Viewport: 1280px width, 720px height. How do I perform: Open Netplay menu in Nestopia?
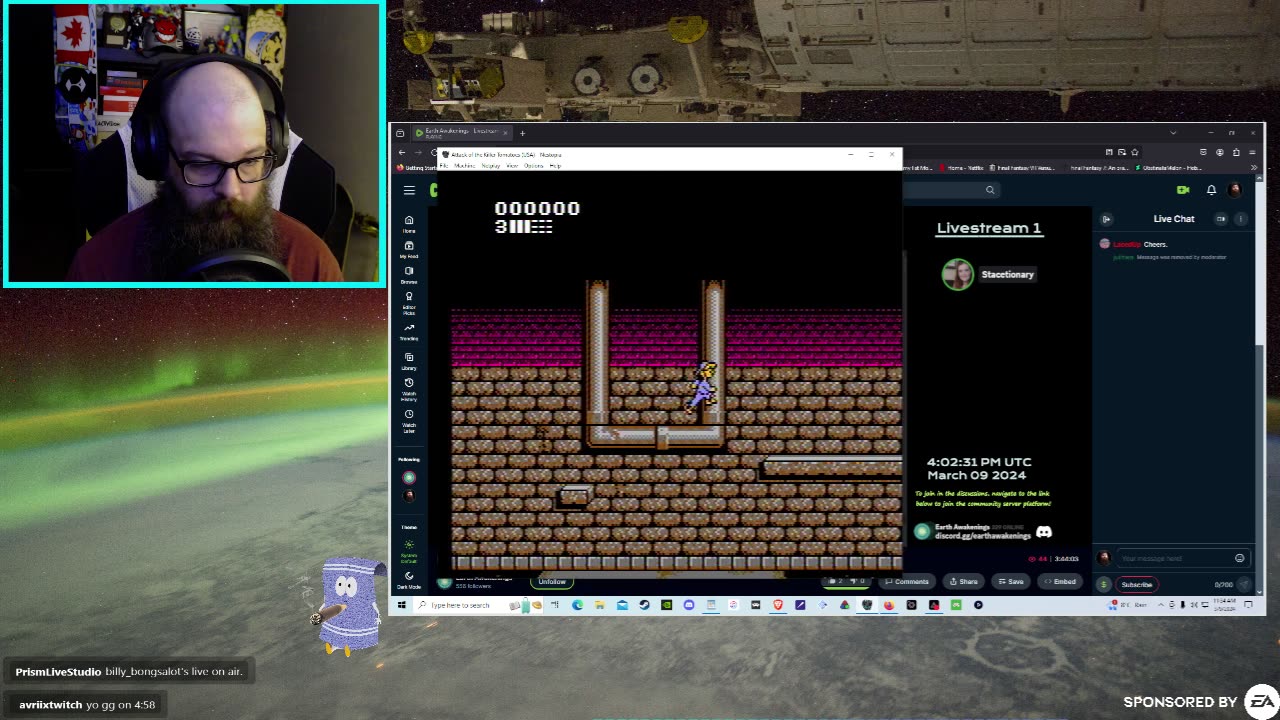[491, 166]
